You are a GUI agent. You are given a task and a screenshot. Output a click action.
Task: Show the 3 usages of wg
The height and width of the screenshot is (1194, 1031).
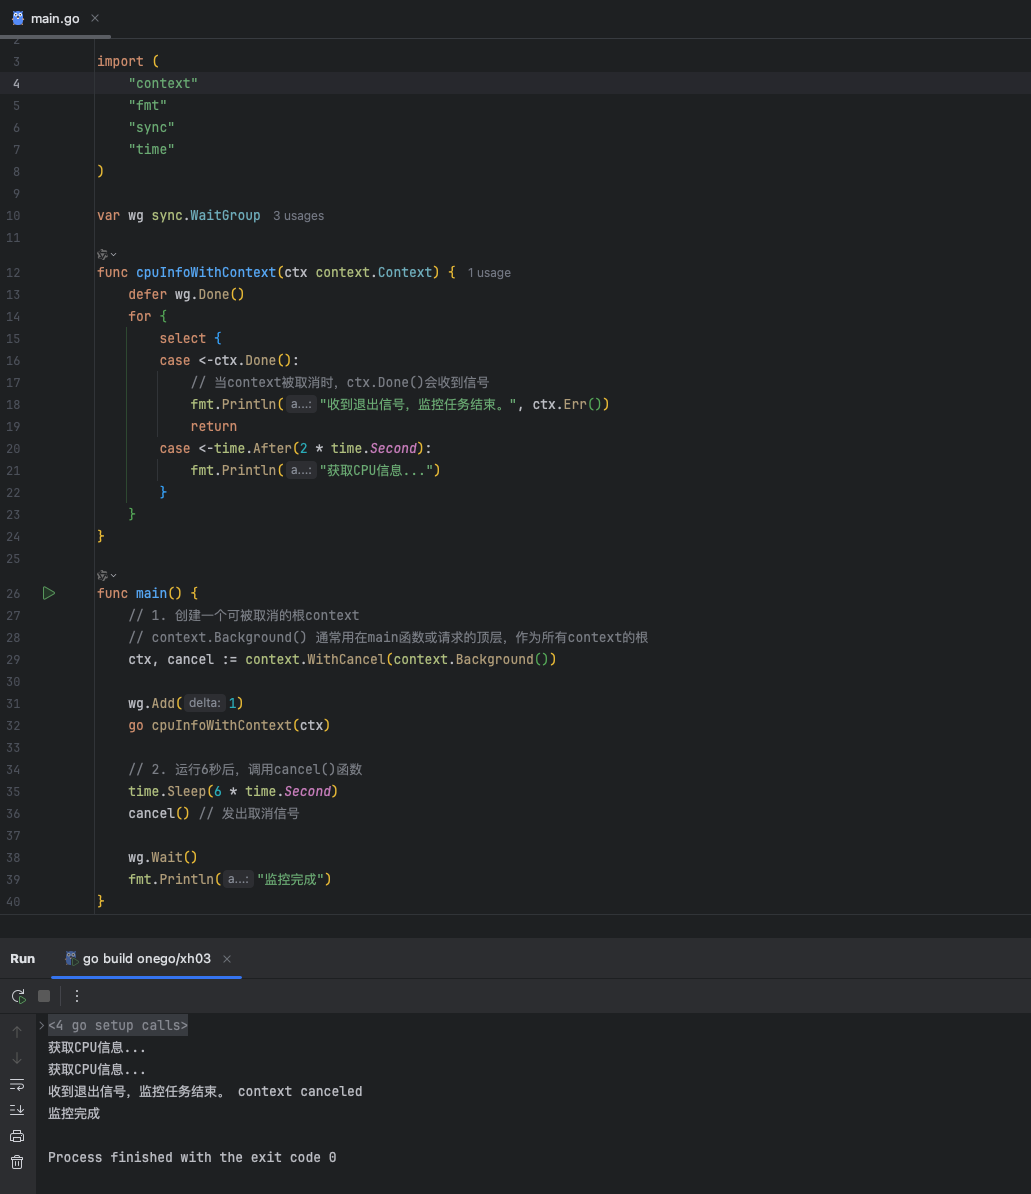[x=298, y=216]
